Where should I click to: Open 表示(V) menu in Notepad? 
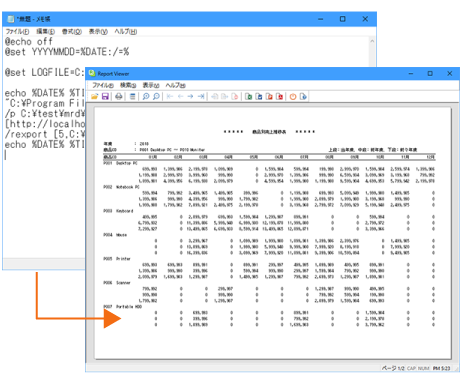click(x=98, y=31)
